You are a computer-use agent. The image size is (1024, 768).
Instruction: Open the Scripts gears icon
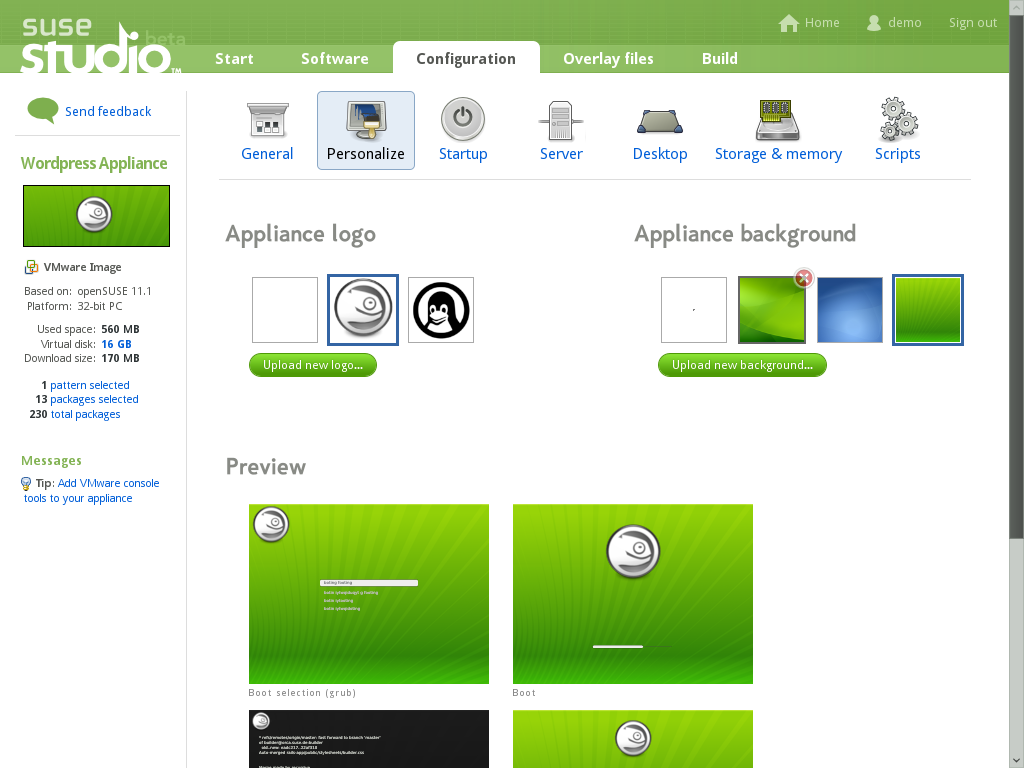point(897,120)
